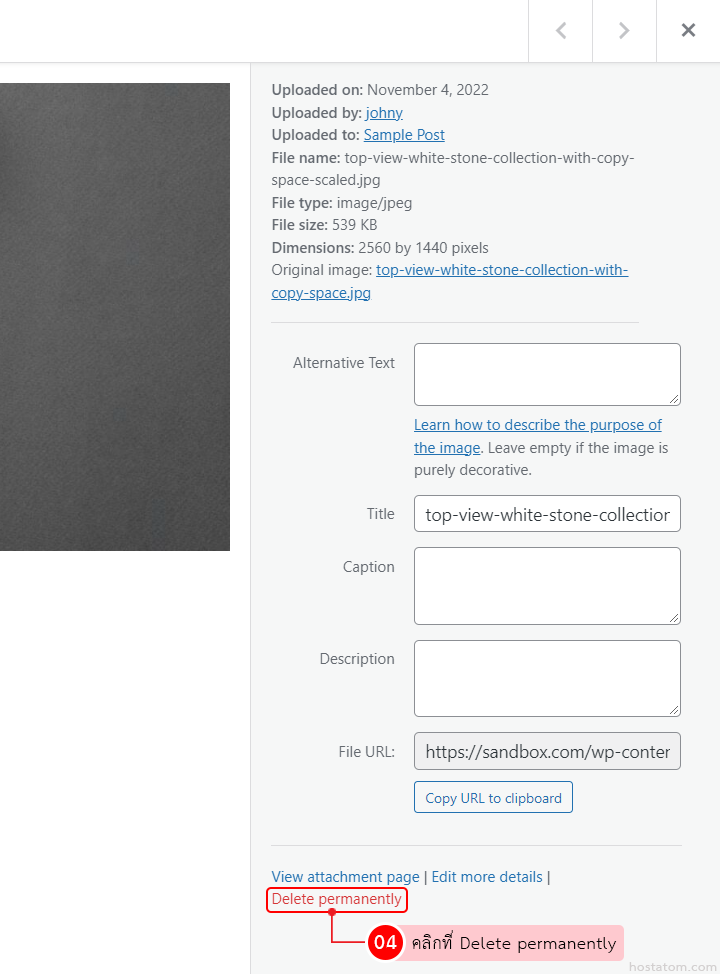Image resolution: width=720 pixels, height=974 pixels.
Task: Go to the previous media item
Action: pos(561,31)
